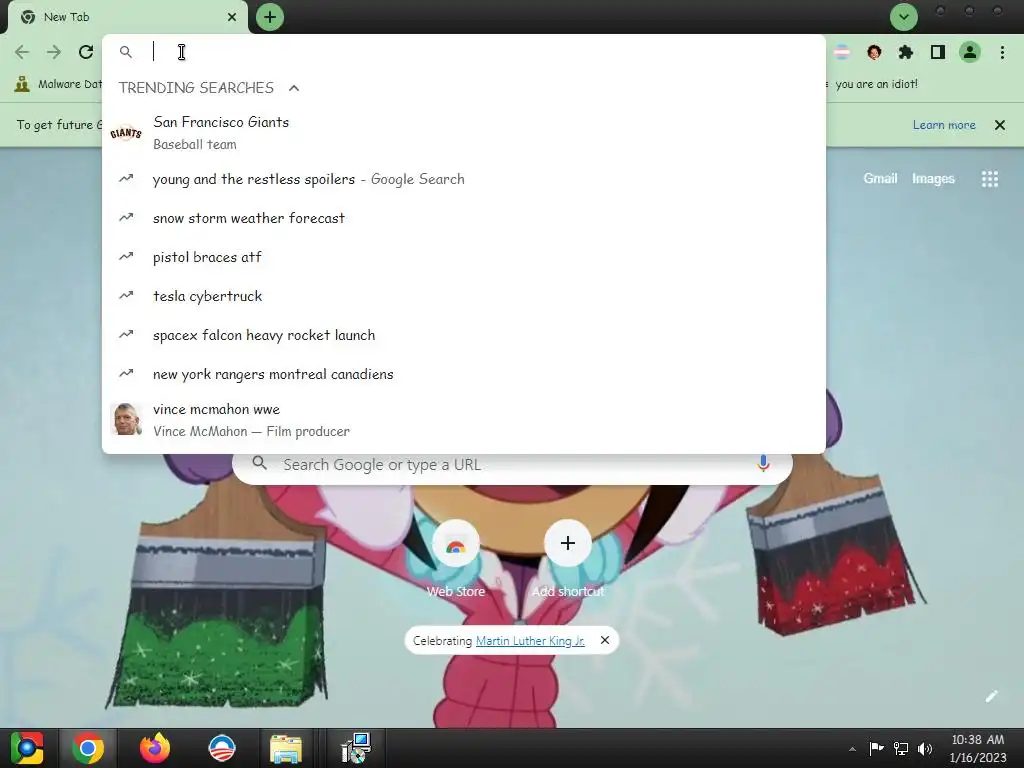Open the Start button in taskbar
The width and height of the screenshot is (1024, 768).
pos(27,748)
